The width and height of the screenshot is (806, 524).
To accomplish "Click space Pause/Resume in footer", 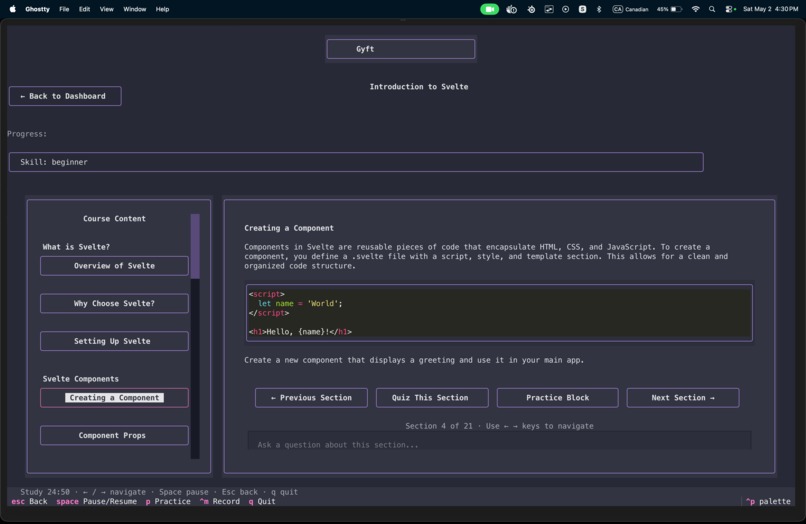I will tap(97, 501).
